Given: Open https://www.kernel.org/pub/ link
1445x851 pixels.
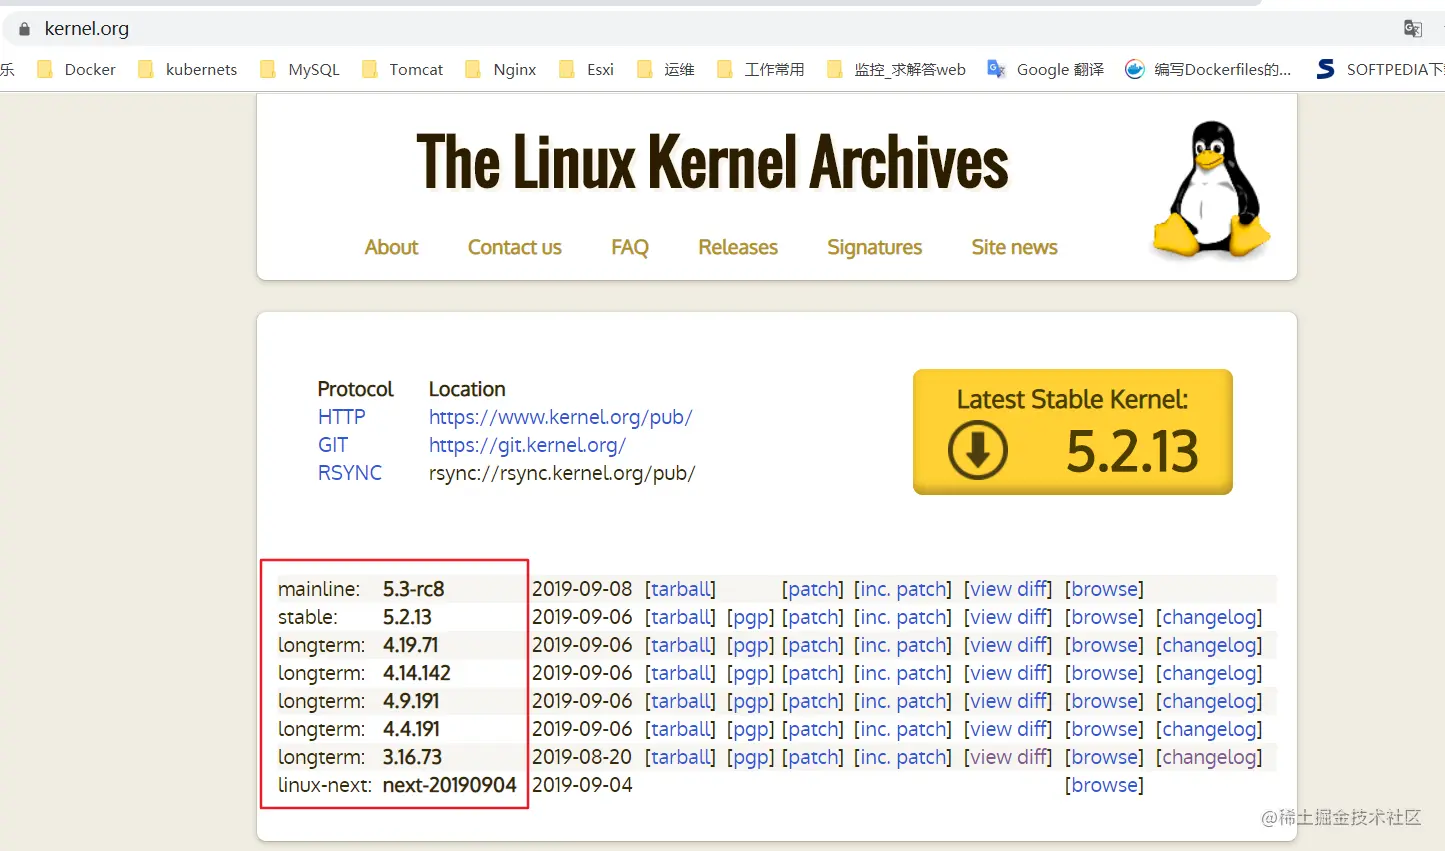Looking at the screenshot, I should [560, 417].
